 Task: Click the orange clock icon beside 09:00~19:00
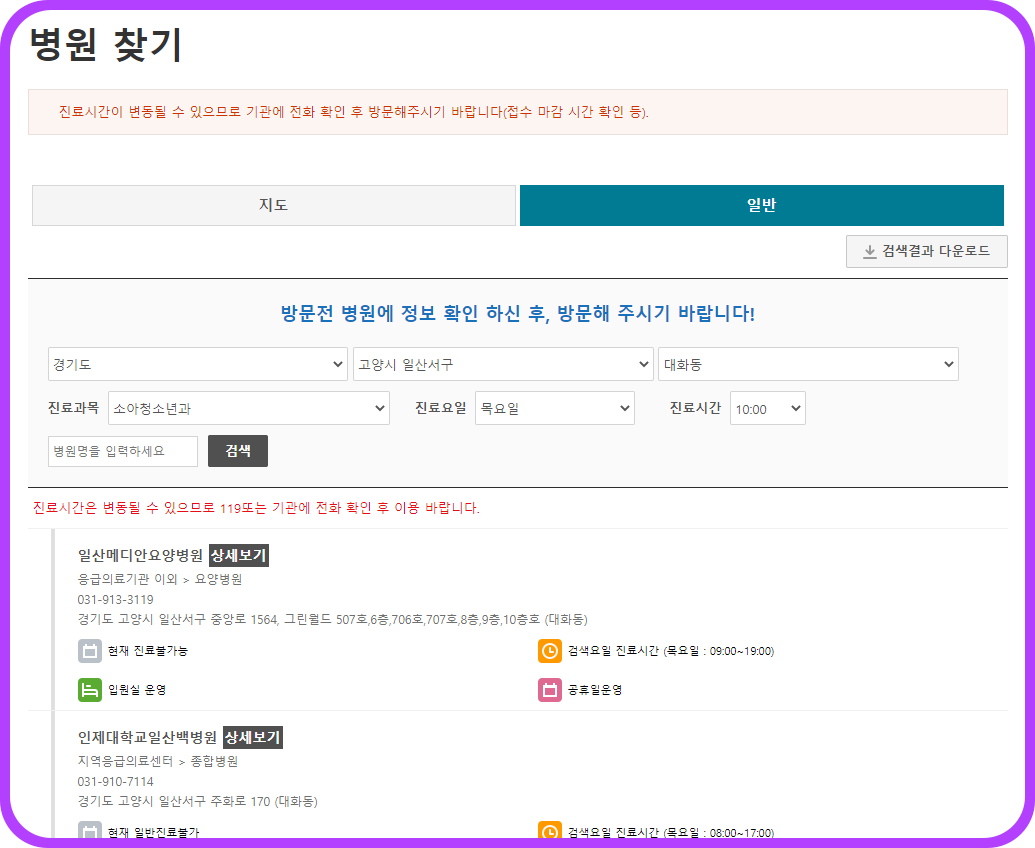[x=550, y=651]
